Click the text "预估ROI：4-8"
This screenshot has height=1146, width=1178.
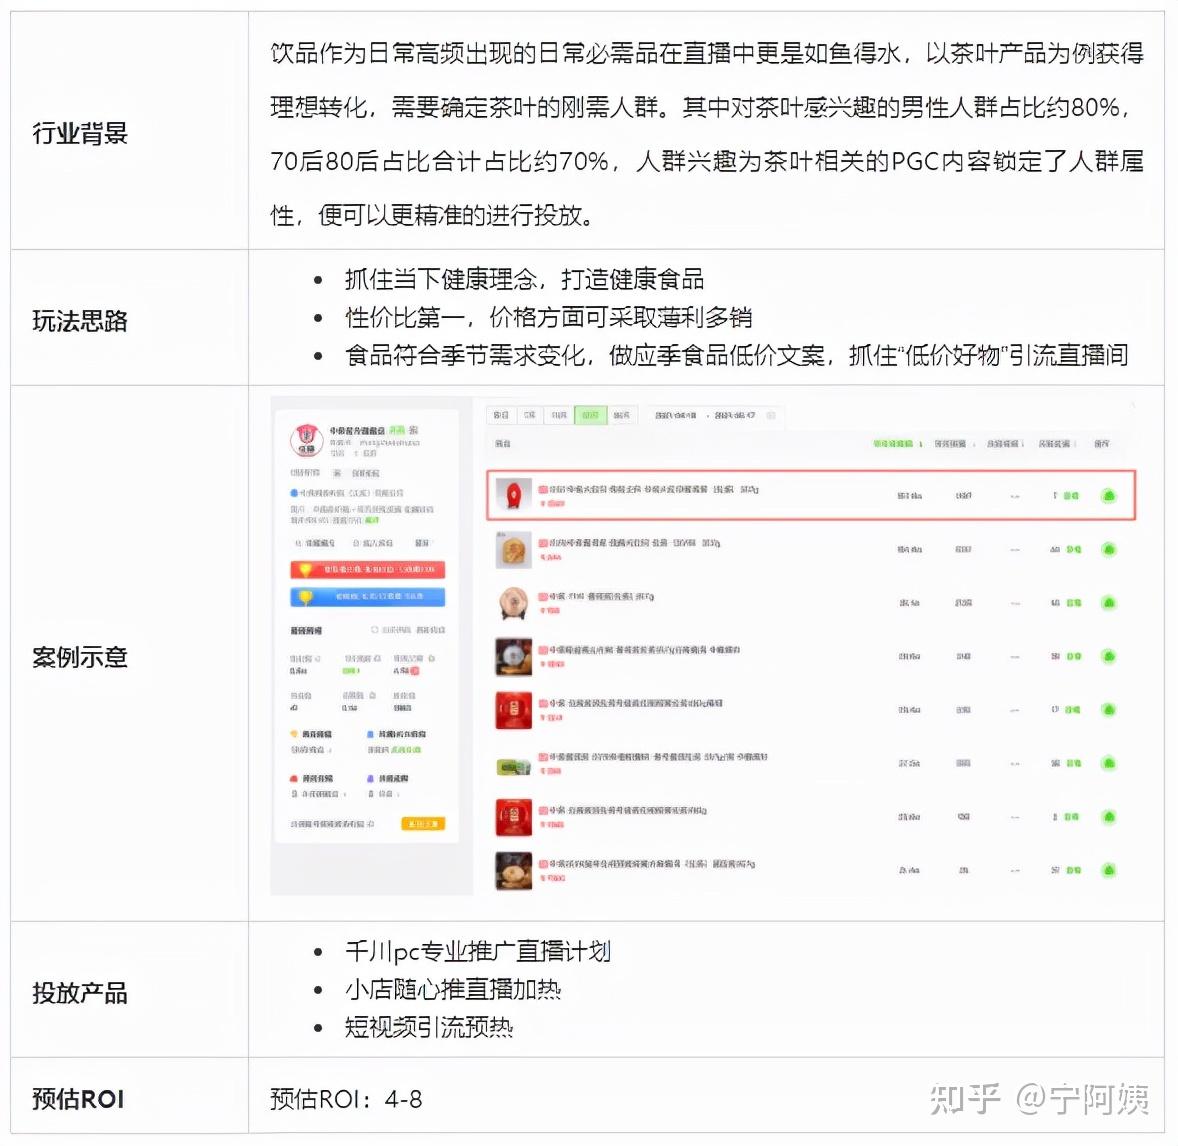346,1099
